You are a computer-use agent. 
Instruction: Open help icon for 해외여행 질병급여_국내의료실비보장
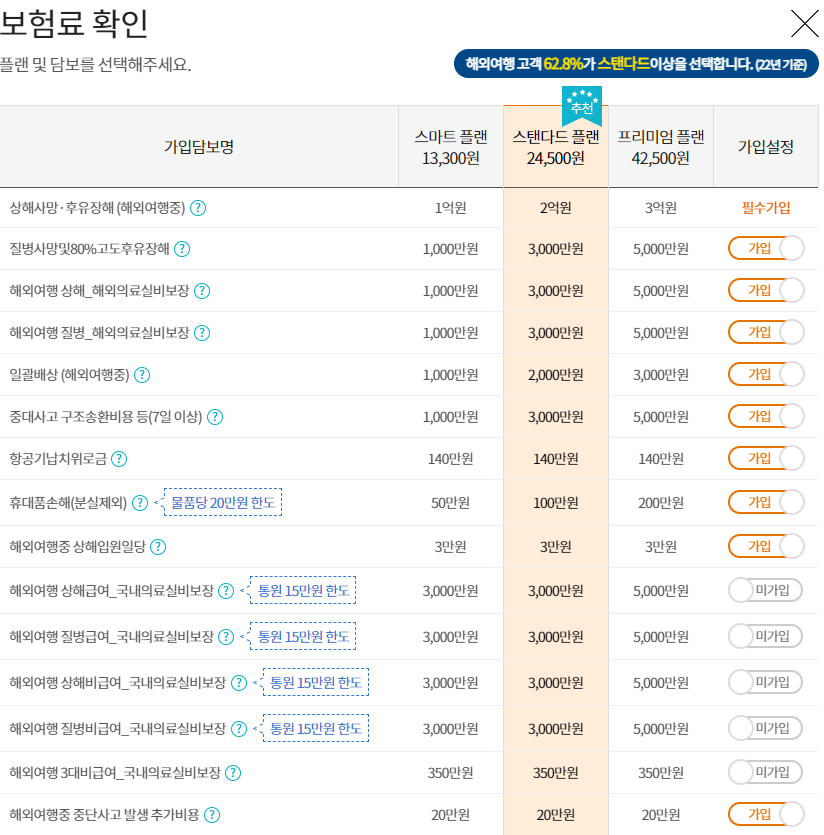coord(226,636)
